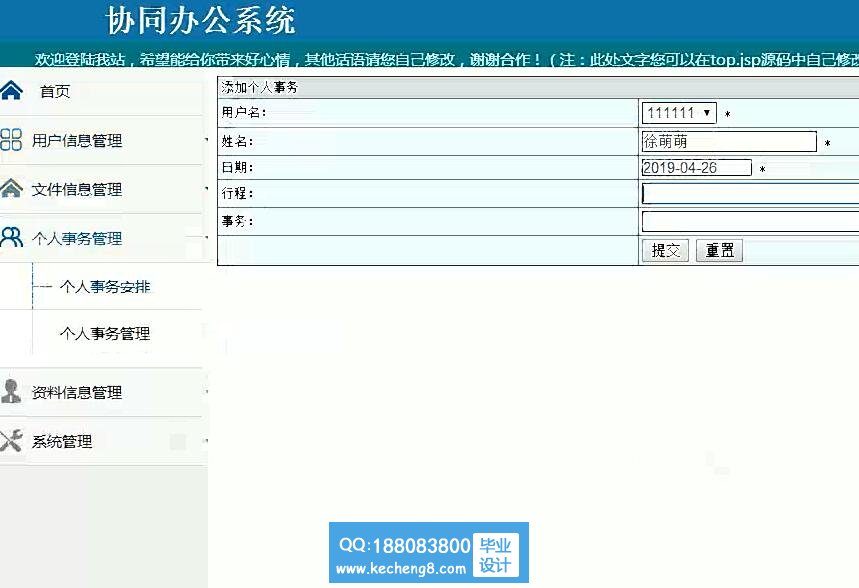The height and width of the screenshot is (588, 859).
Task: Click the 提交 submit button
Action: 665,250
